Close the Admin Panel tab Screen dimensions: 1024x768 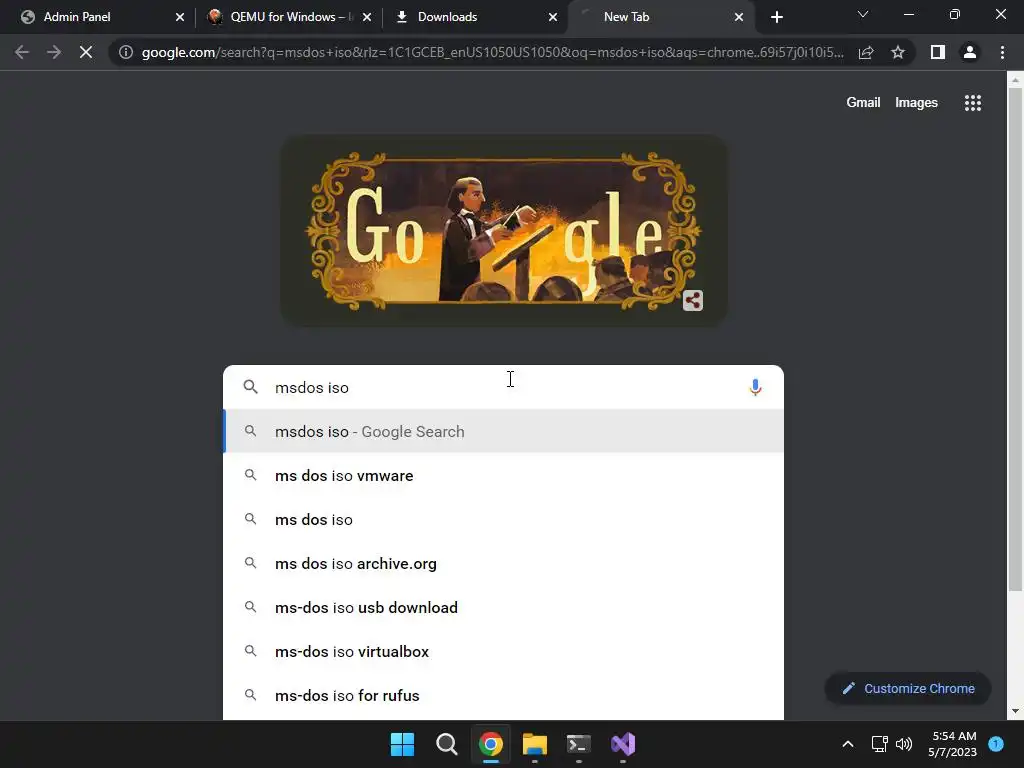pyautogui.click(x=180, y=17)
